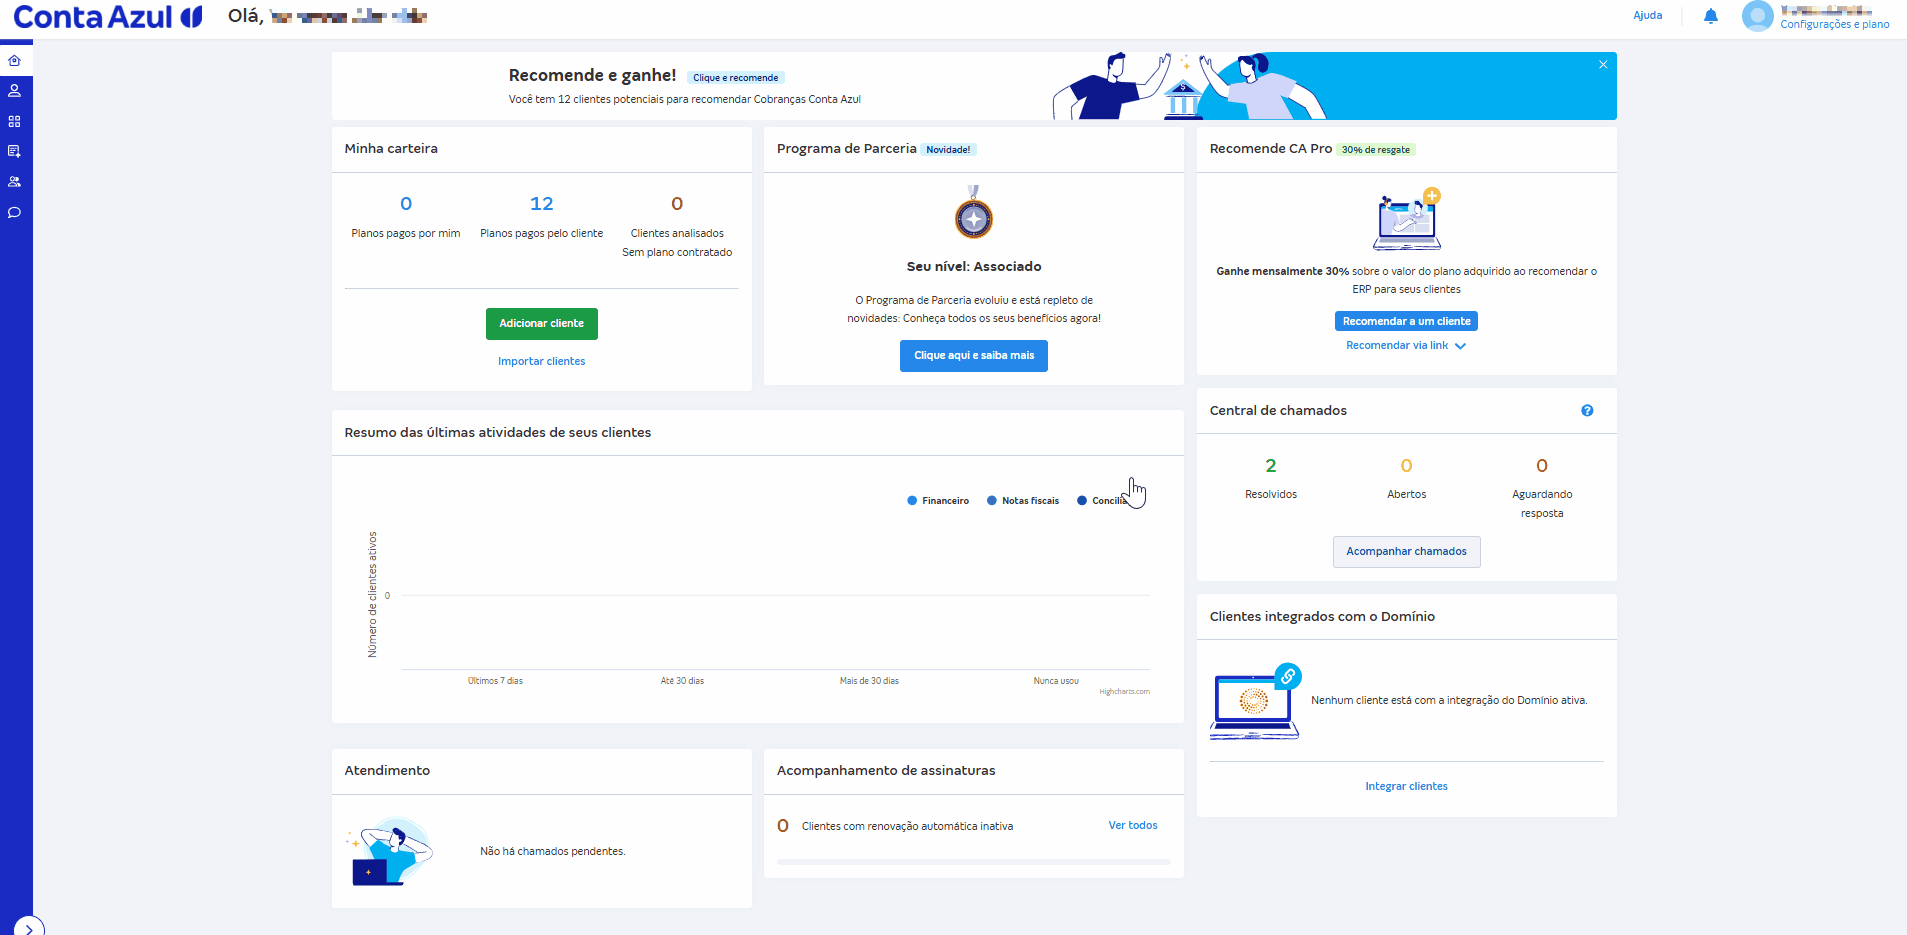Screen dimensions: 1907x935
Task: Click Clique aqui e saiba mais button
Action: (x=973, y=356)
